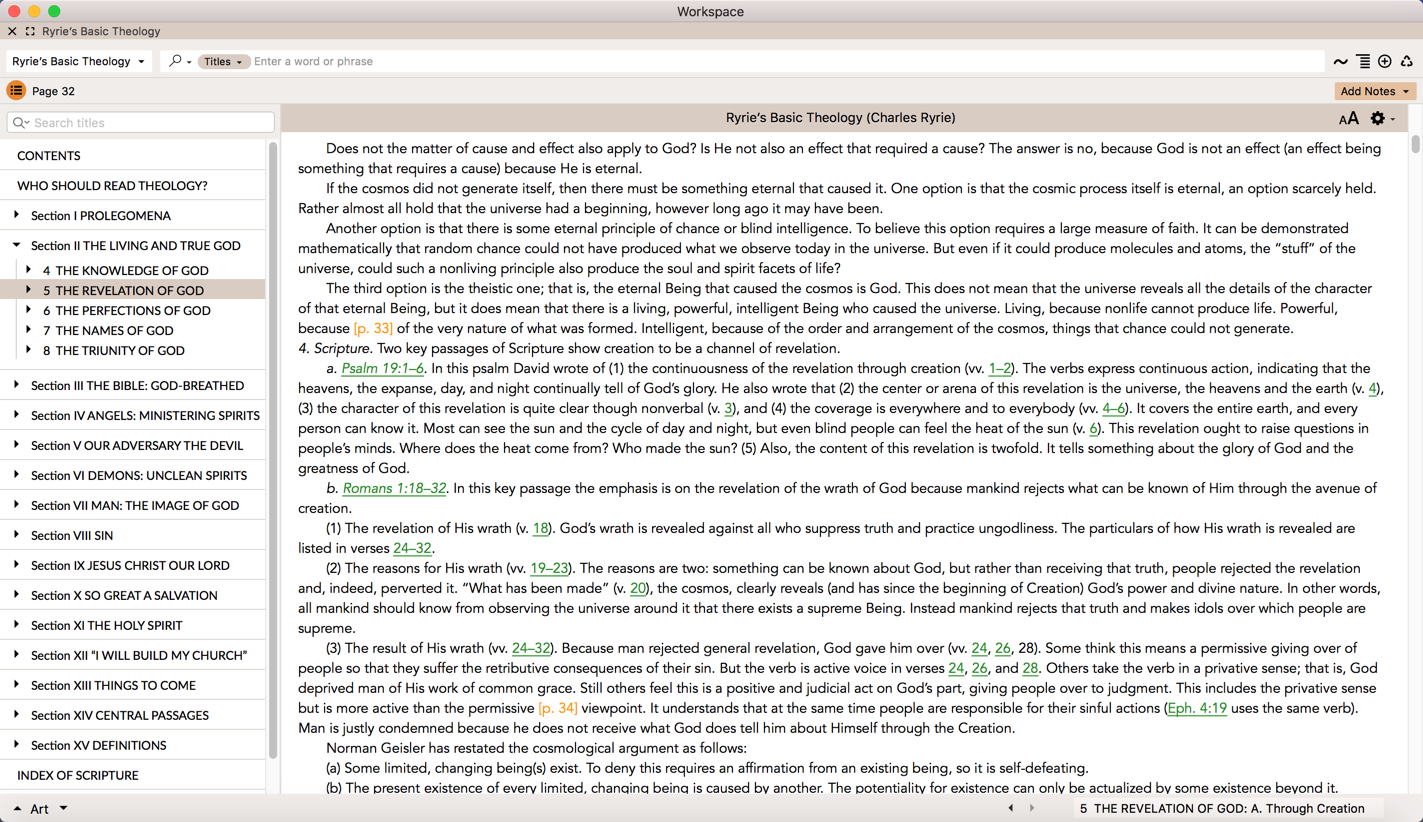Open the Add Notes dropdown
The image size is (1423, 822).
tap(1375, 91)
